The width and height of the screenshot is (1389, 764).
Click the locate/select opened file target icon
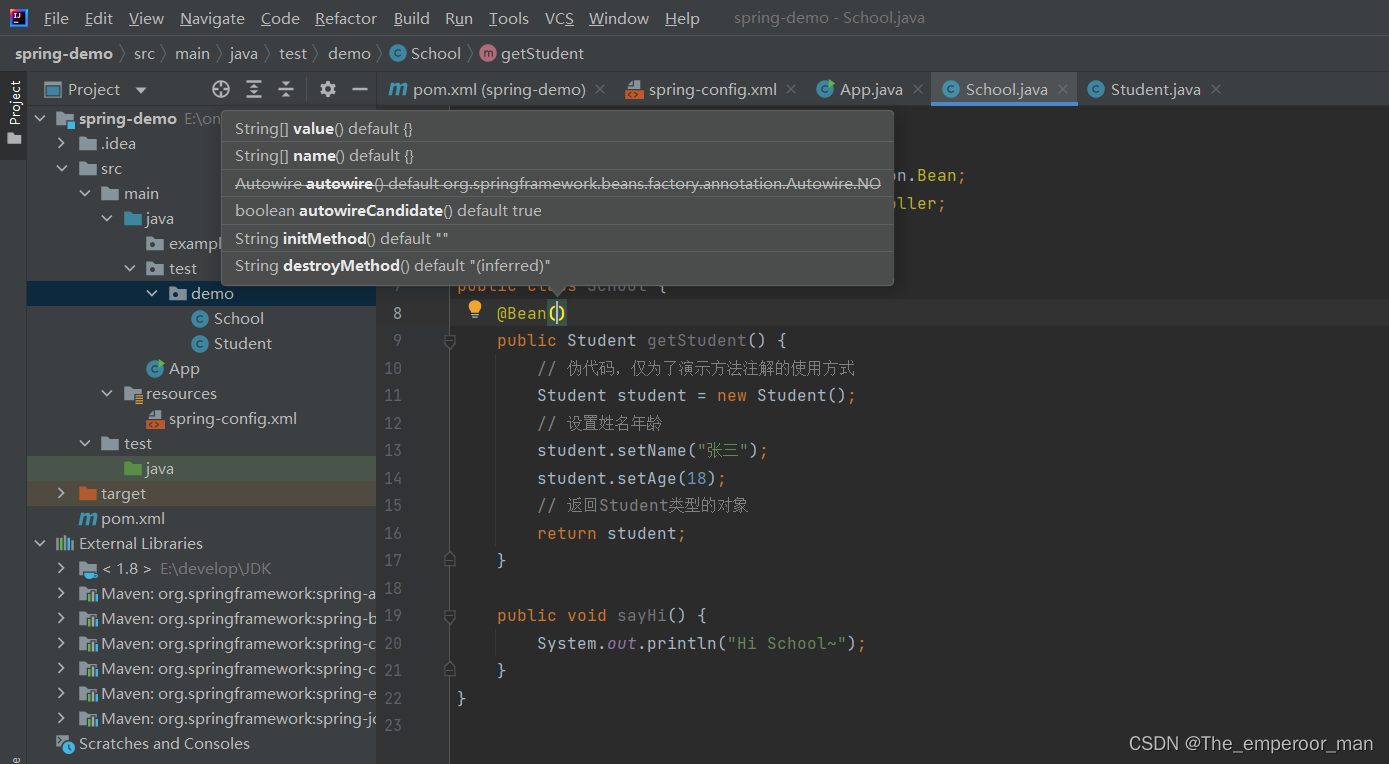[221, 89]
